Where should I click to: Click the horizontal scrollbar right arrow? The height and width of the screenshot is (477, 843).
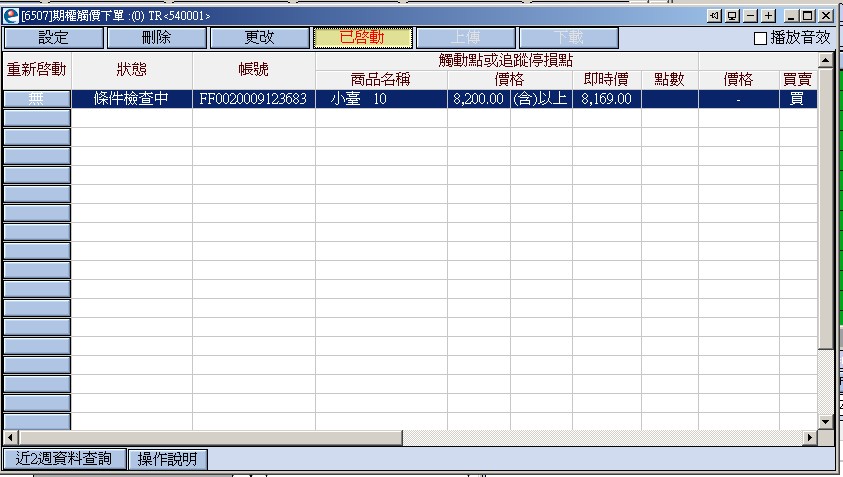click(x=810, y=438)
